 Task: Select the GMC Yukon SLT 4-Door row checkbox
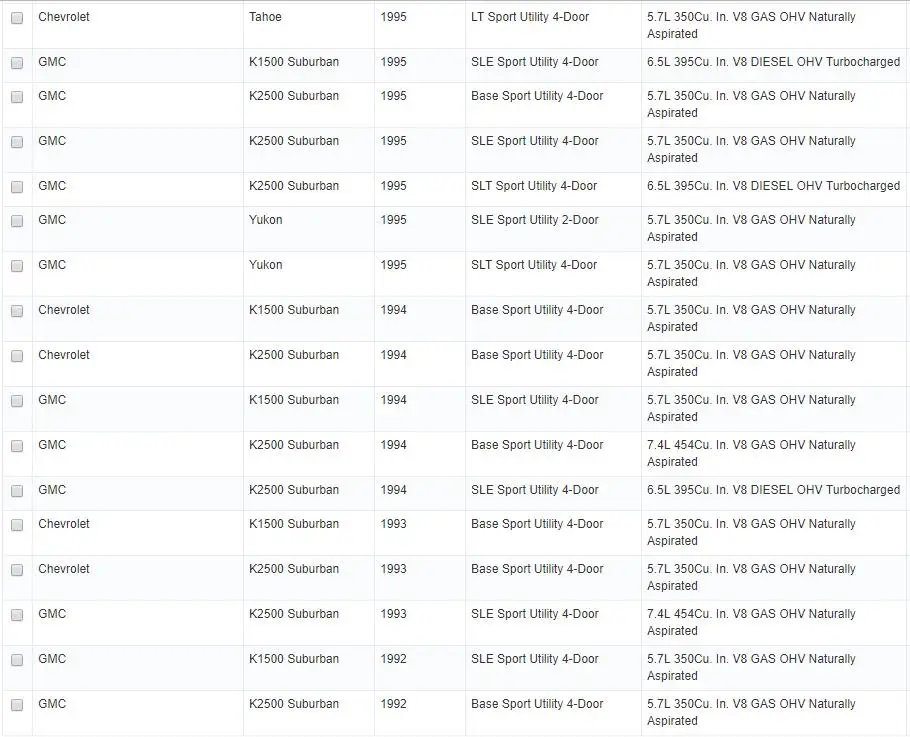(x=17, y=266)
